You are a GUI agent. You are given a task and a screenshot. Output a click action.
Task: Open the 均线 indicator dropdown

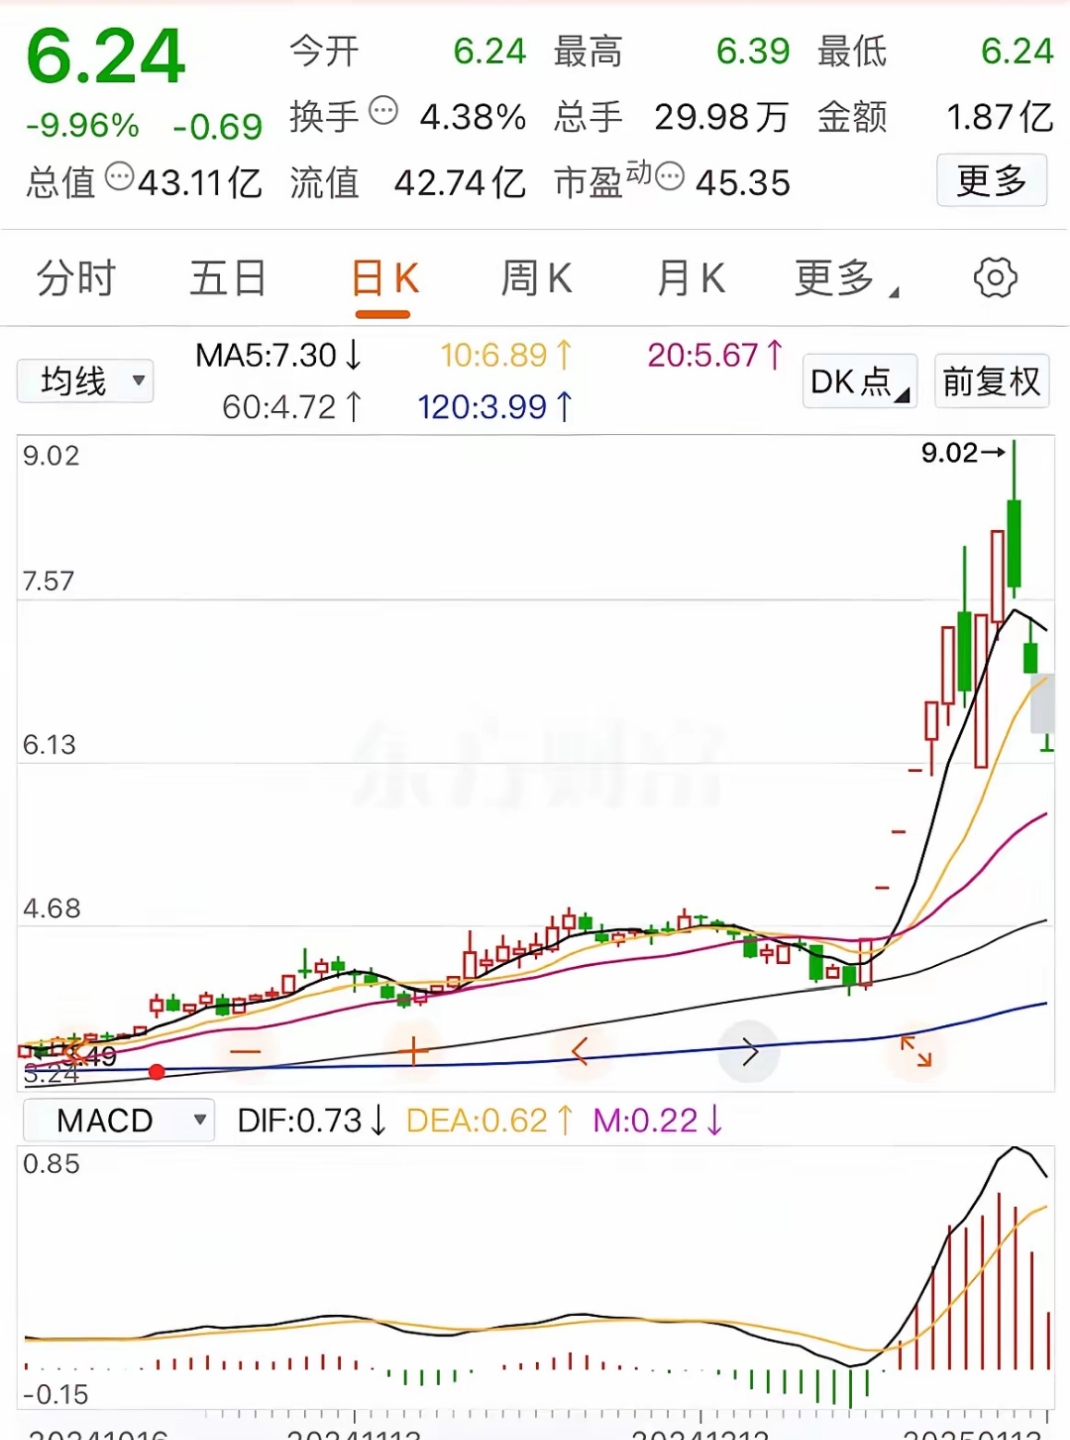[85, 381]
